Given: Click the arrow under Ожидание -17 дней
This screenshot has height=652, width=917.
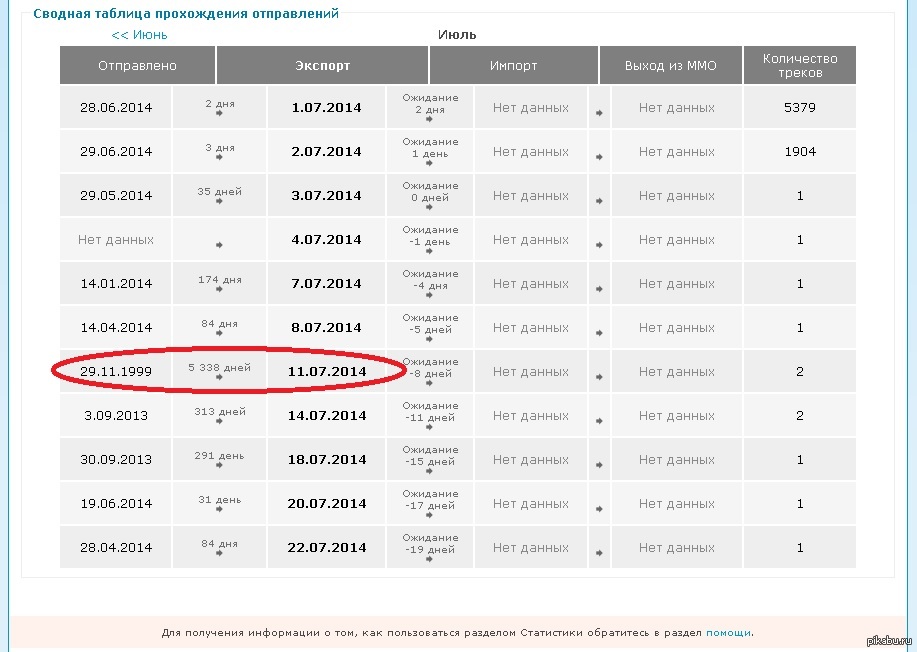Looking at the screenshot, I should click(429, 515).
